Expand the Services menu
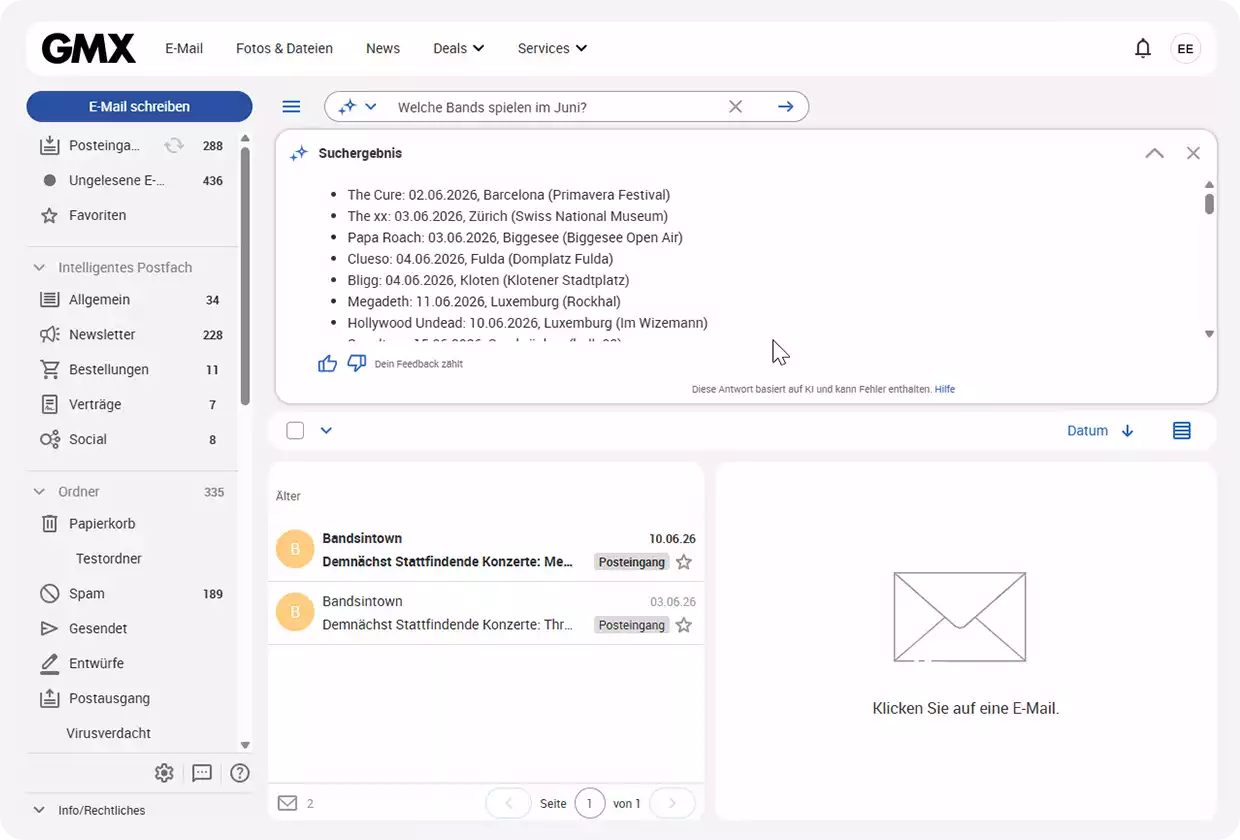This screenshot has width=1240, height=840. pos(553,48)
